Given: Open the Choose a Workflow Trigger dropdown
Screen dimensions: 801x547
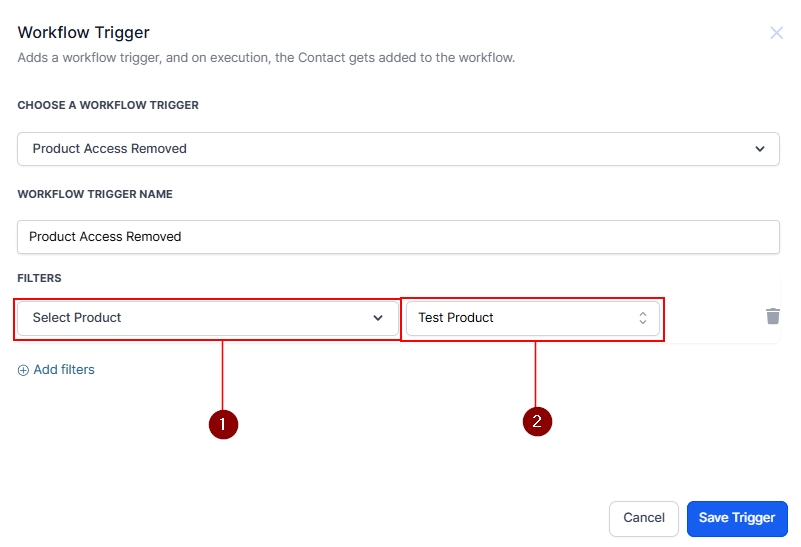Looking at the screenshot, I should click(x=398, y=149).
